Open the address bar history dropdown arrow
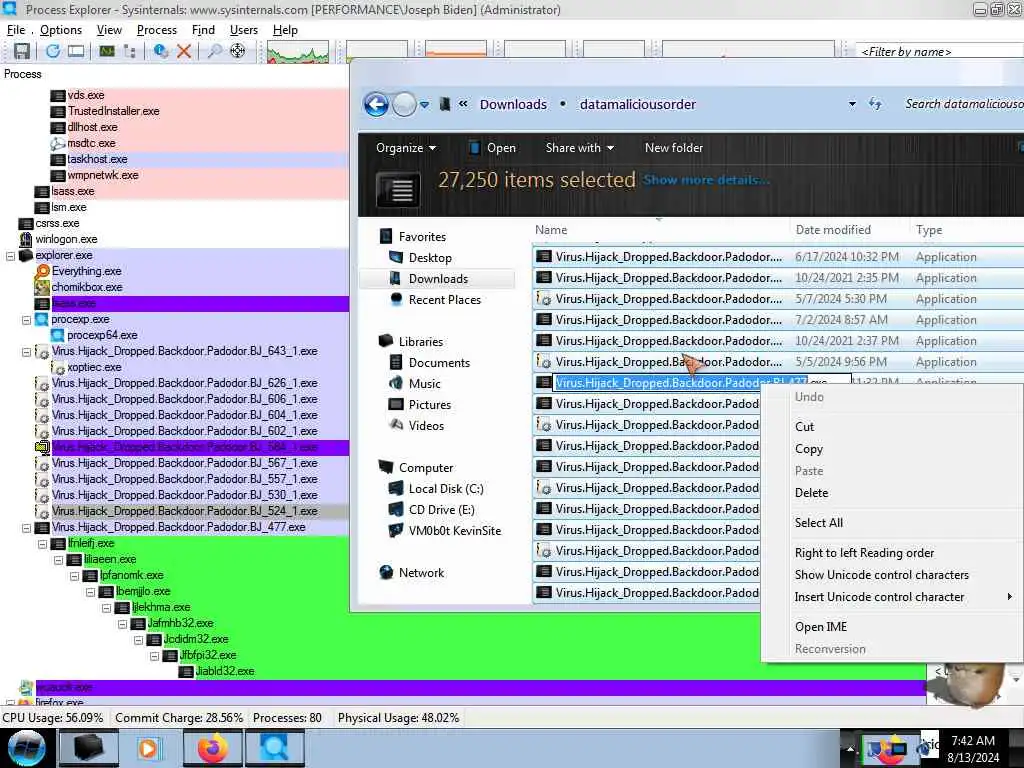The width and height of the screenshot is (1024, 768). pos(852,104)
